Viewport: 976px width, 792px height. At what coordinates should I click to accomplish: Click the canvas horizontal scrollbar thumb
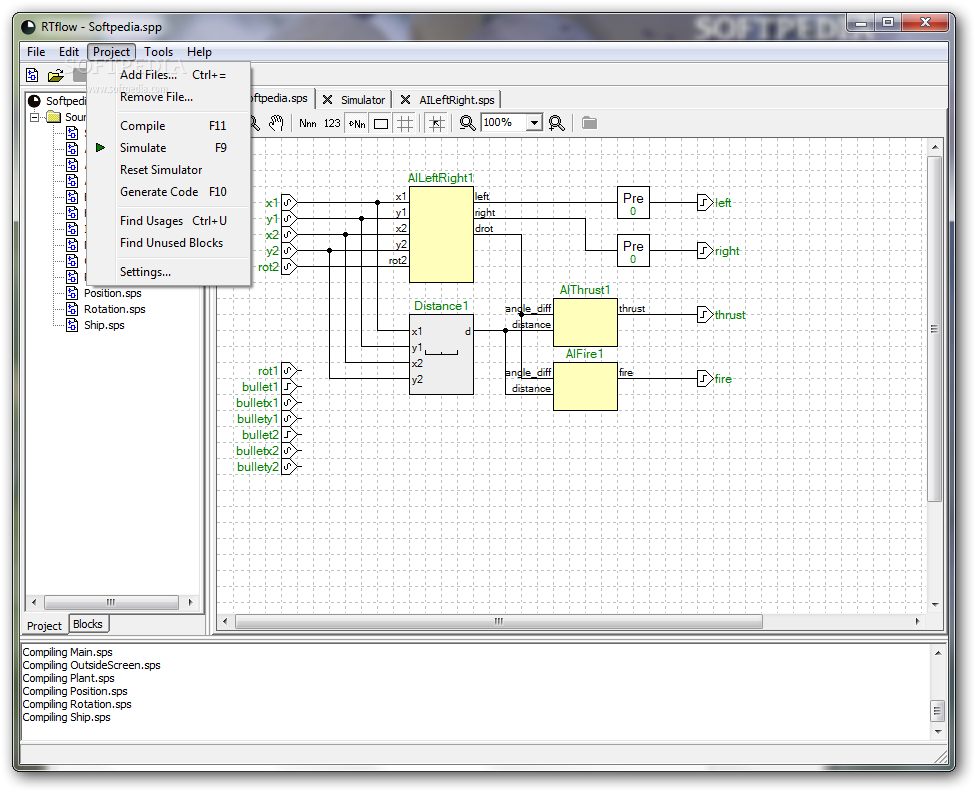(499, 621)
